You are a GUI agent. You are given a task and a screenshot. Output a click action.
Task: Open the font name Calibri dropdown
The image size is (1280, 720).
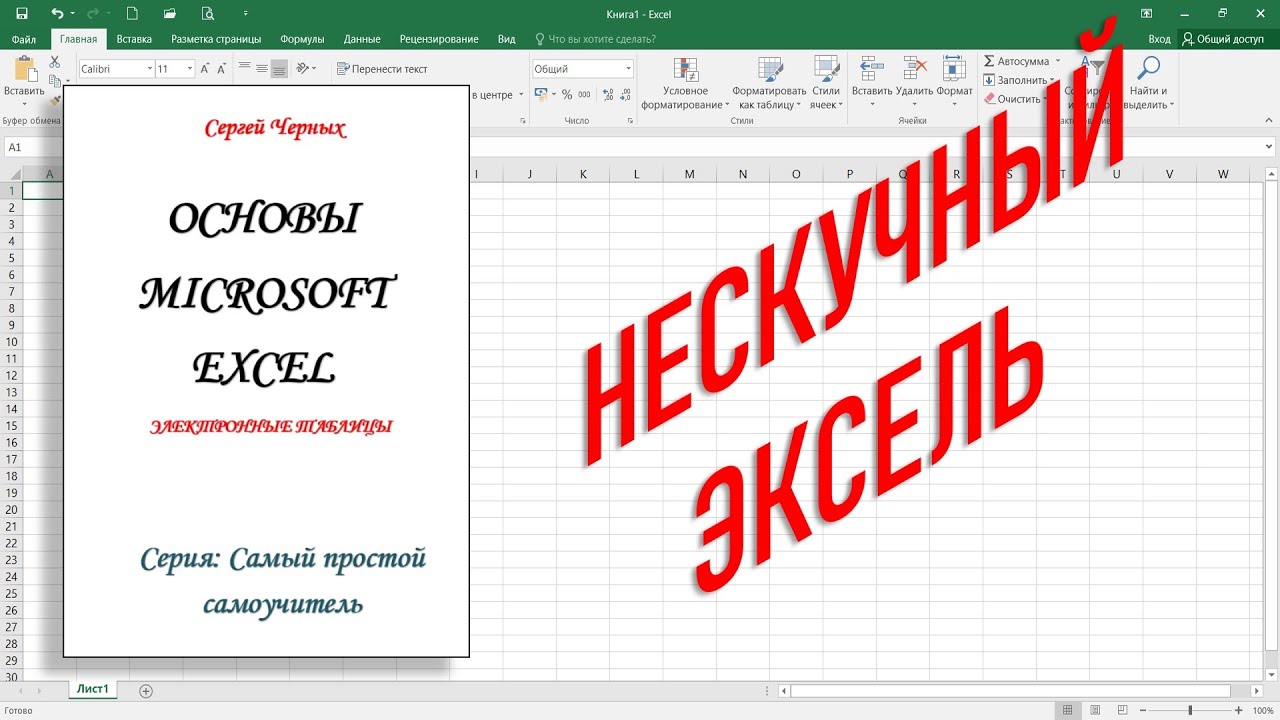coord(150,69)
